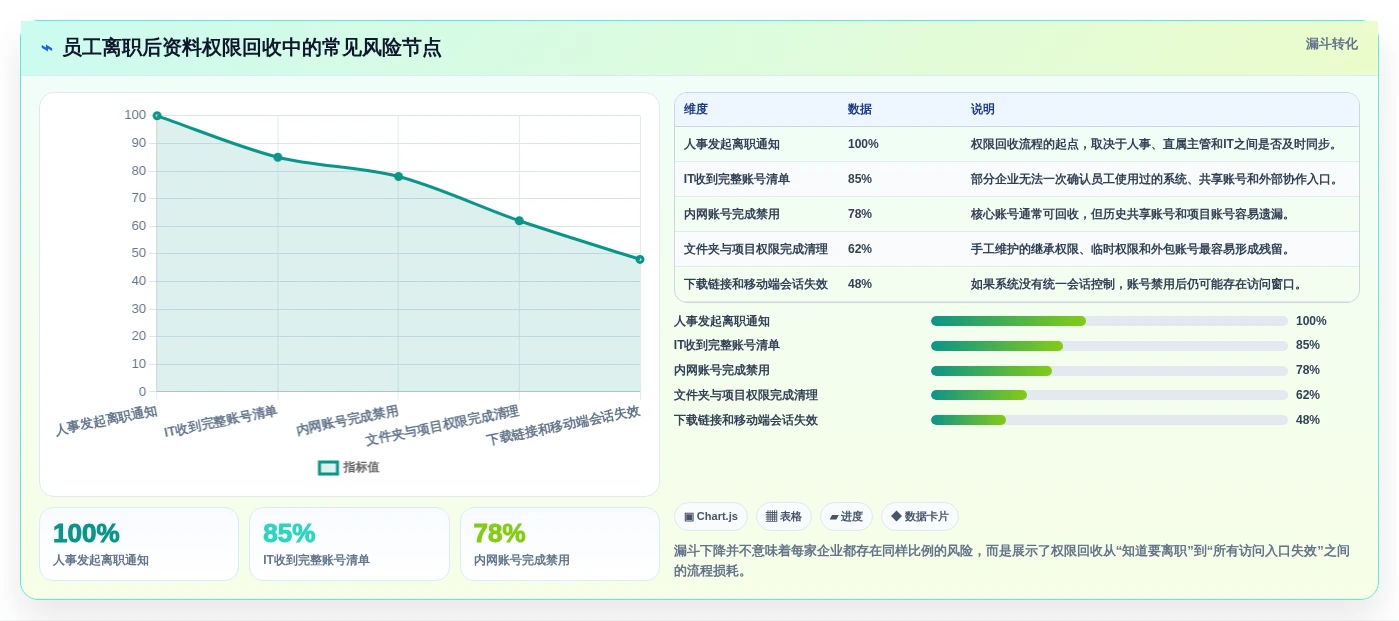Viewport: 1399px width, 621px height.
Task: Click the 85% progress bar for IT收到完整账号清单
Action: click(x=1109, y=346)
